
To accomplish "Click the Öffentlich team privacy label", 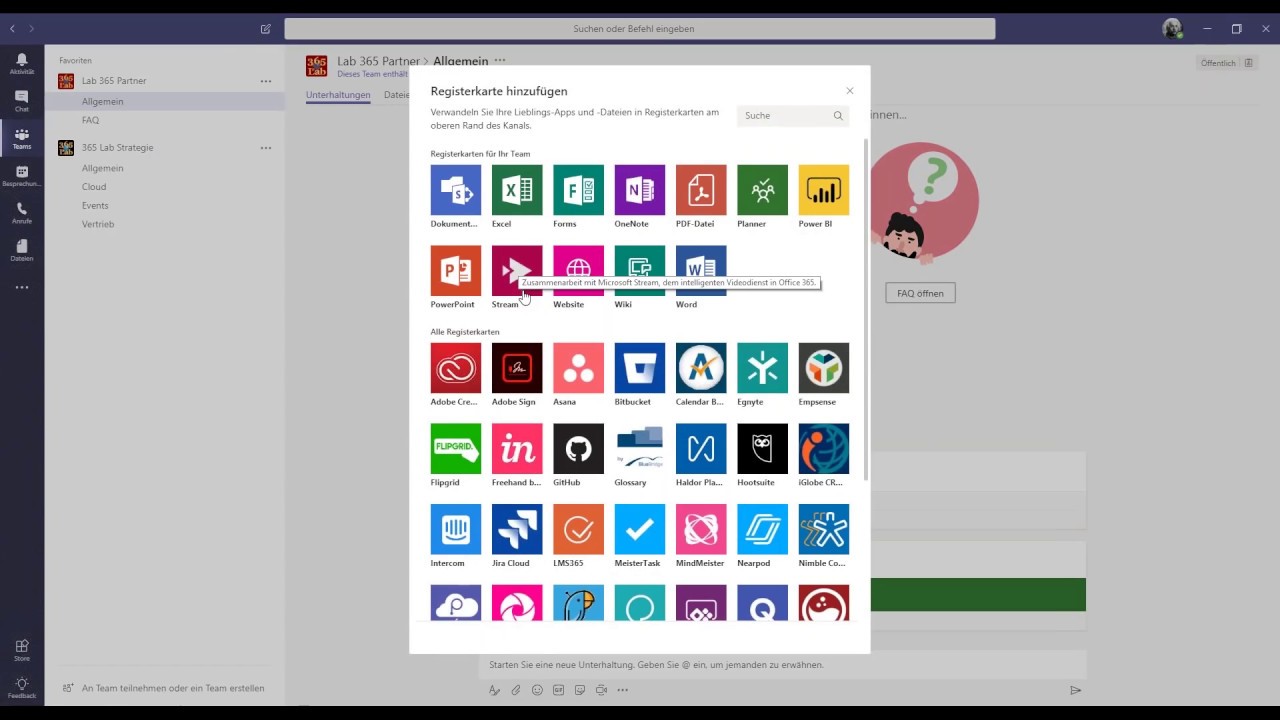I will pyautogui.click(x=1218, y=63).
